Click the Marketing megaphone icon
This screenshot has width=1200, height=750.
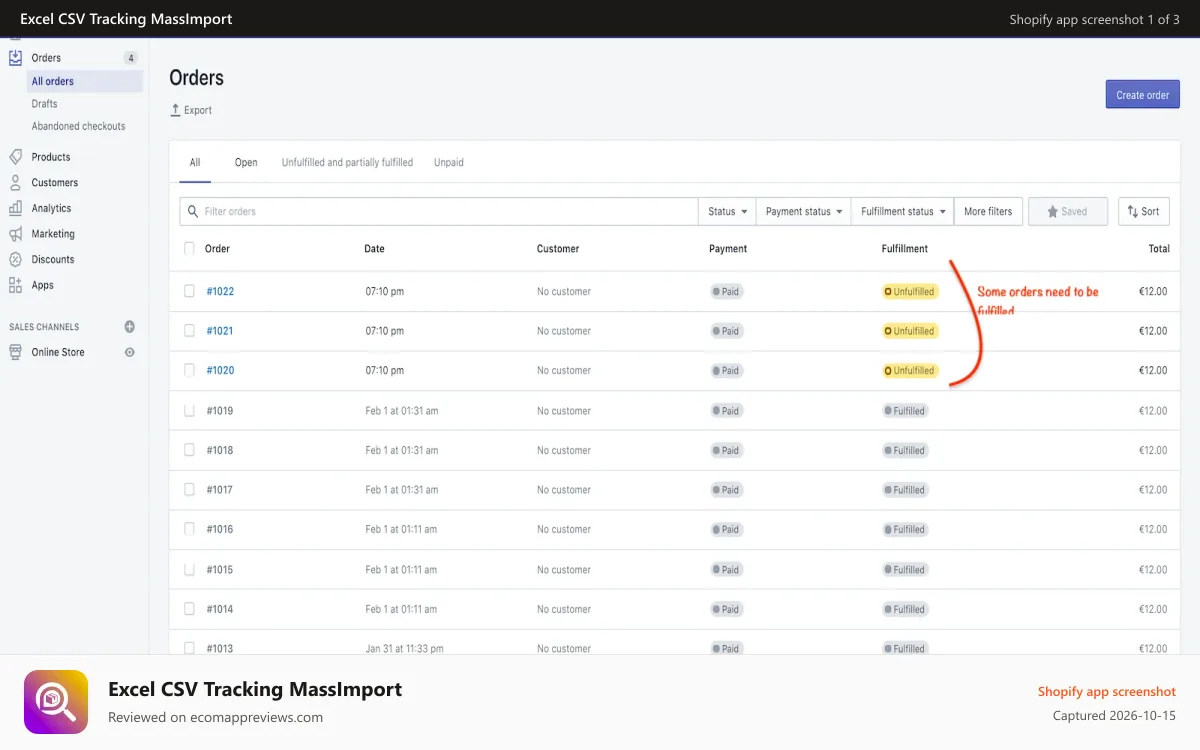15,234
